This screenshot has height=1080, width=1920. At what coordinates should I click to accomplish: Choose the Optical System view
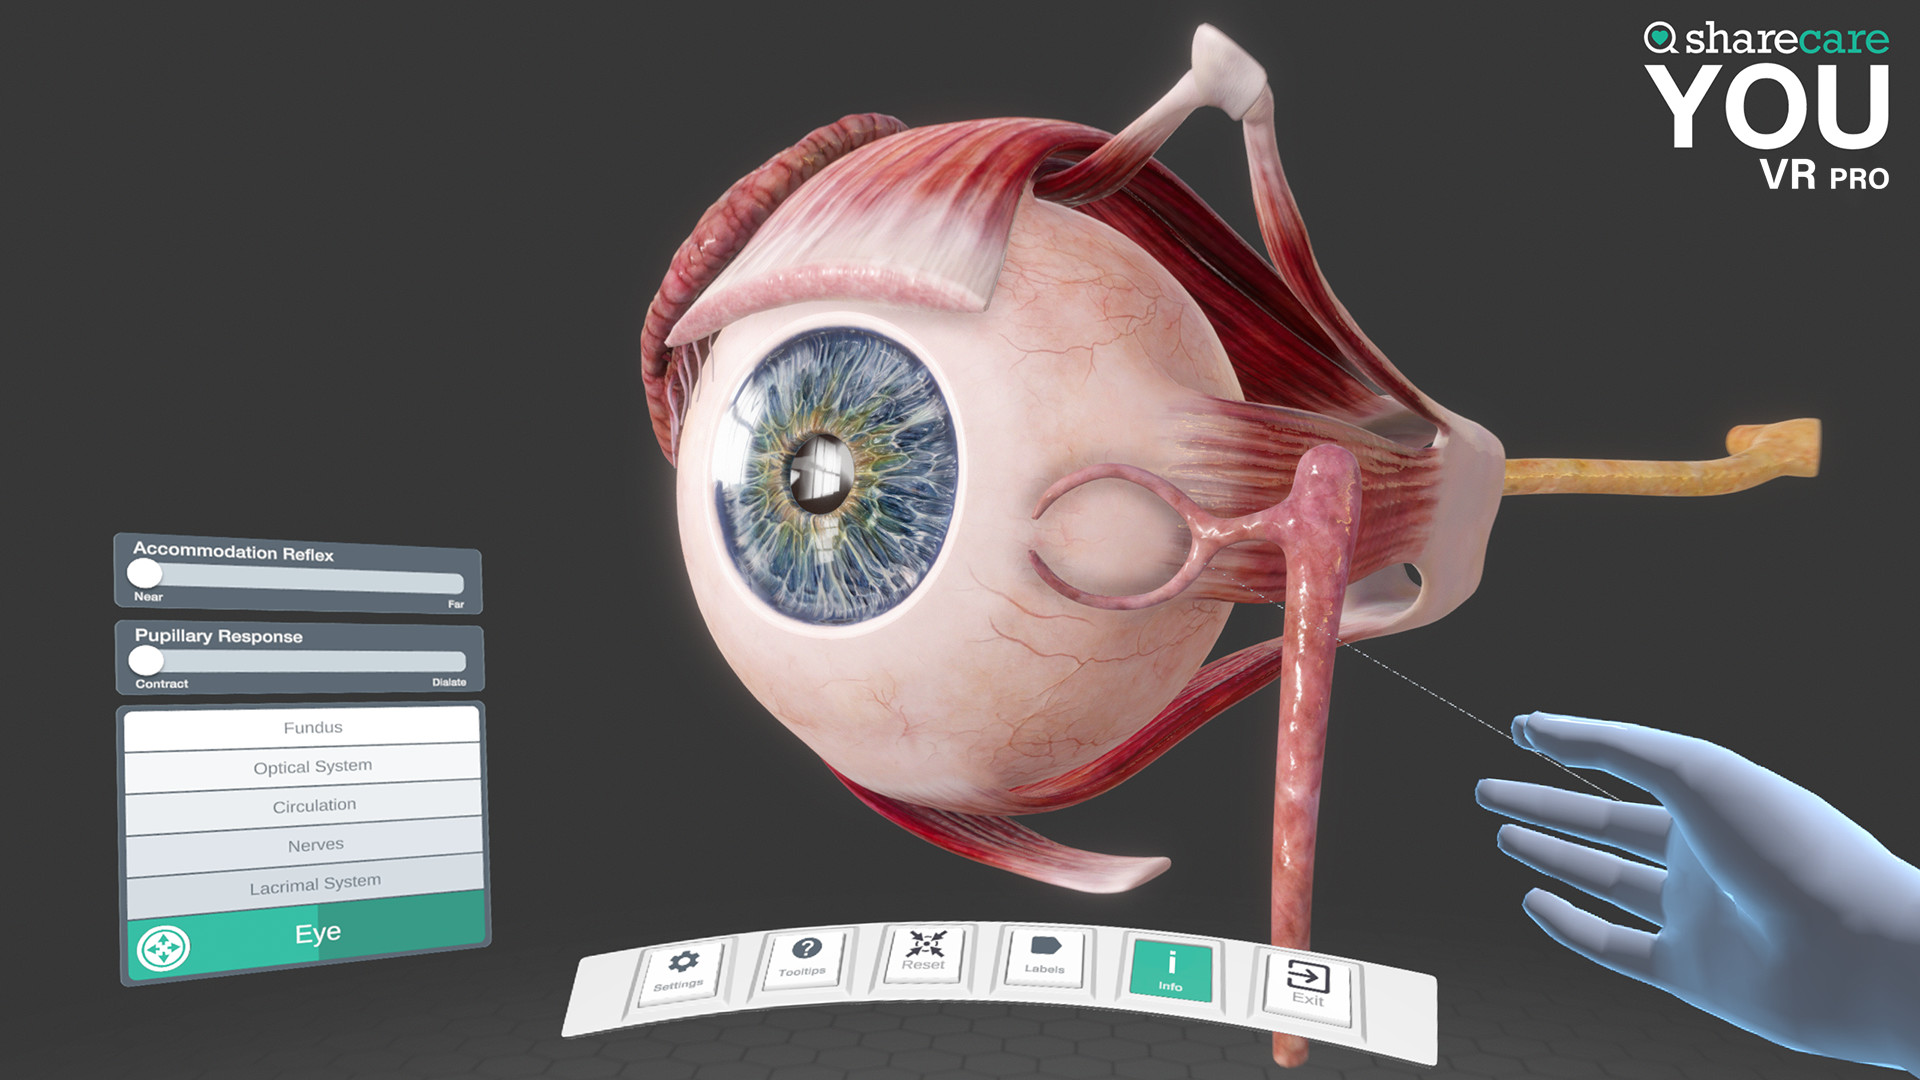(312, 766)
